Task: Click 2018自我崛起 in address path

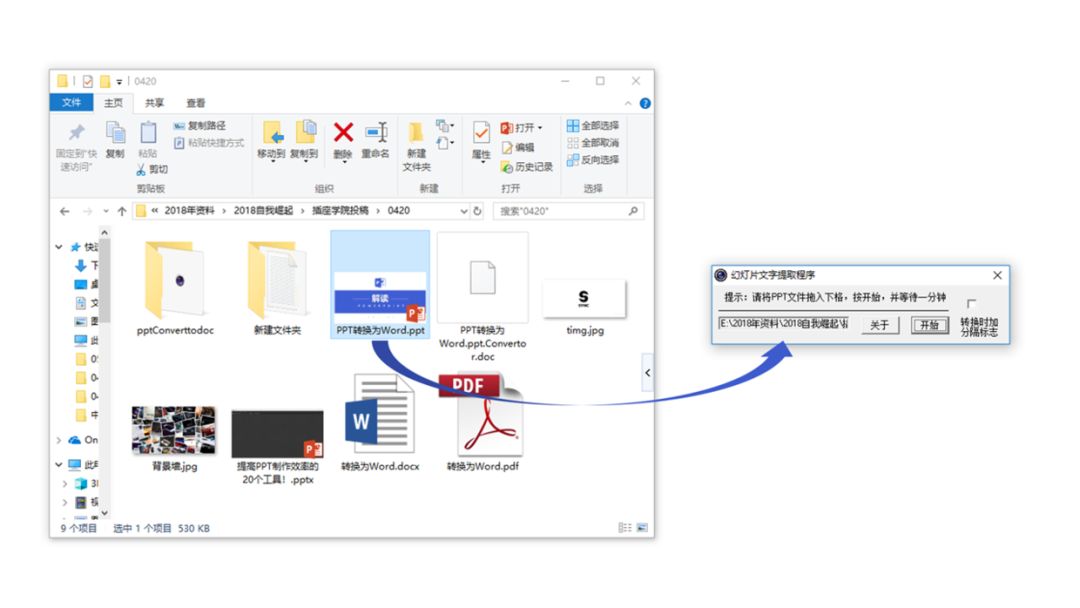Action: tap(263, 211)
